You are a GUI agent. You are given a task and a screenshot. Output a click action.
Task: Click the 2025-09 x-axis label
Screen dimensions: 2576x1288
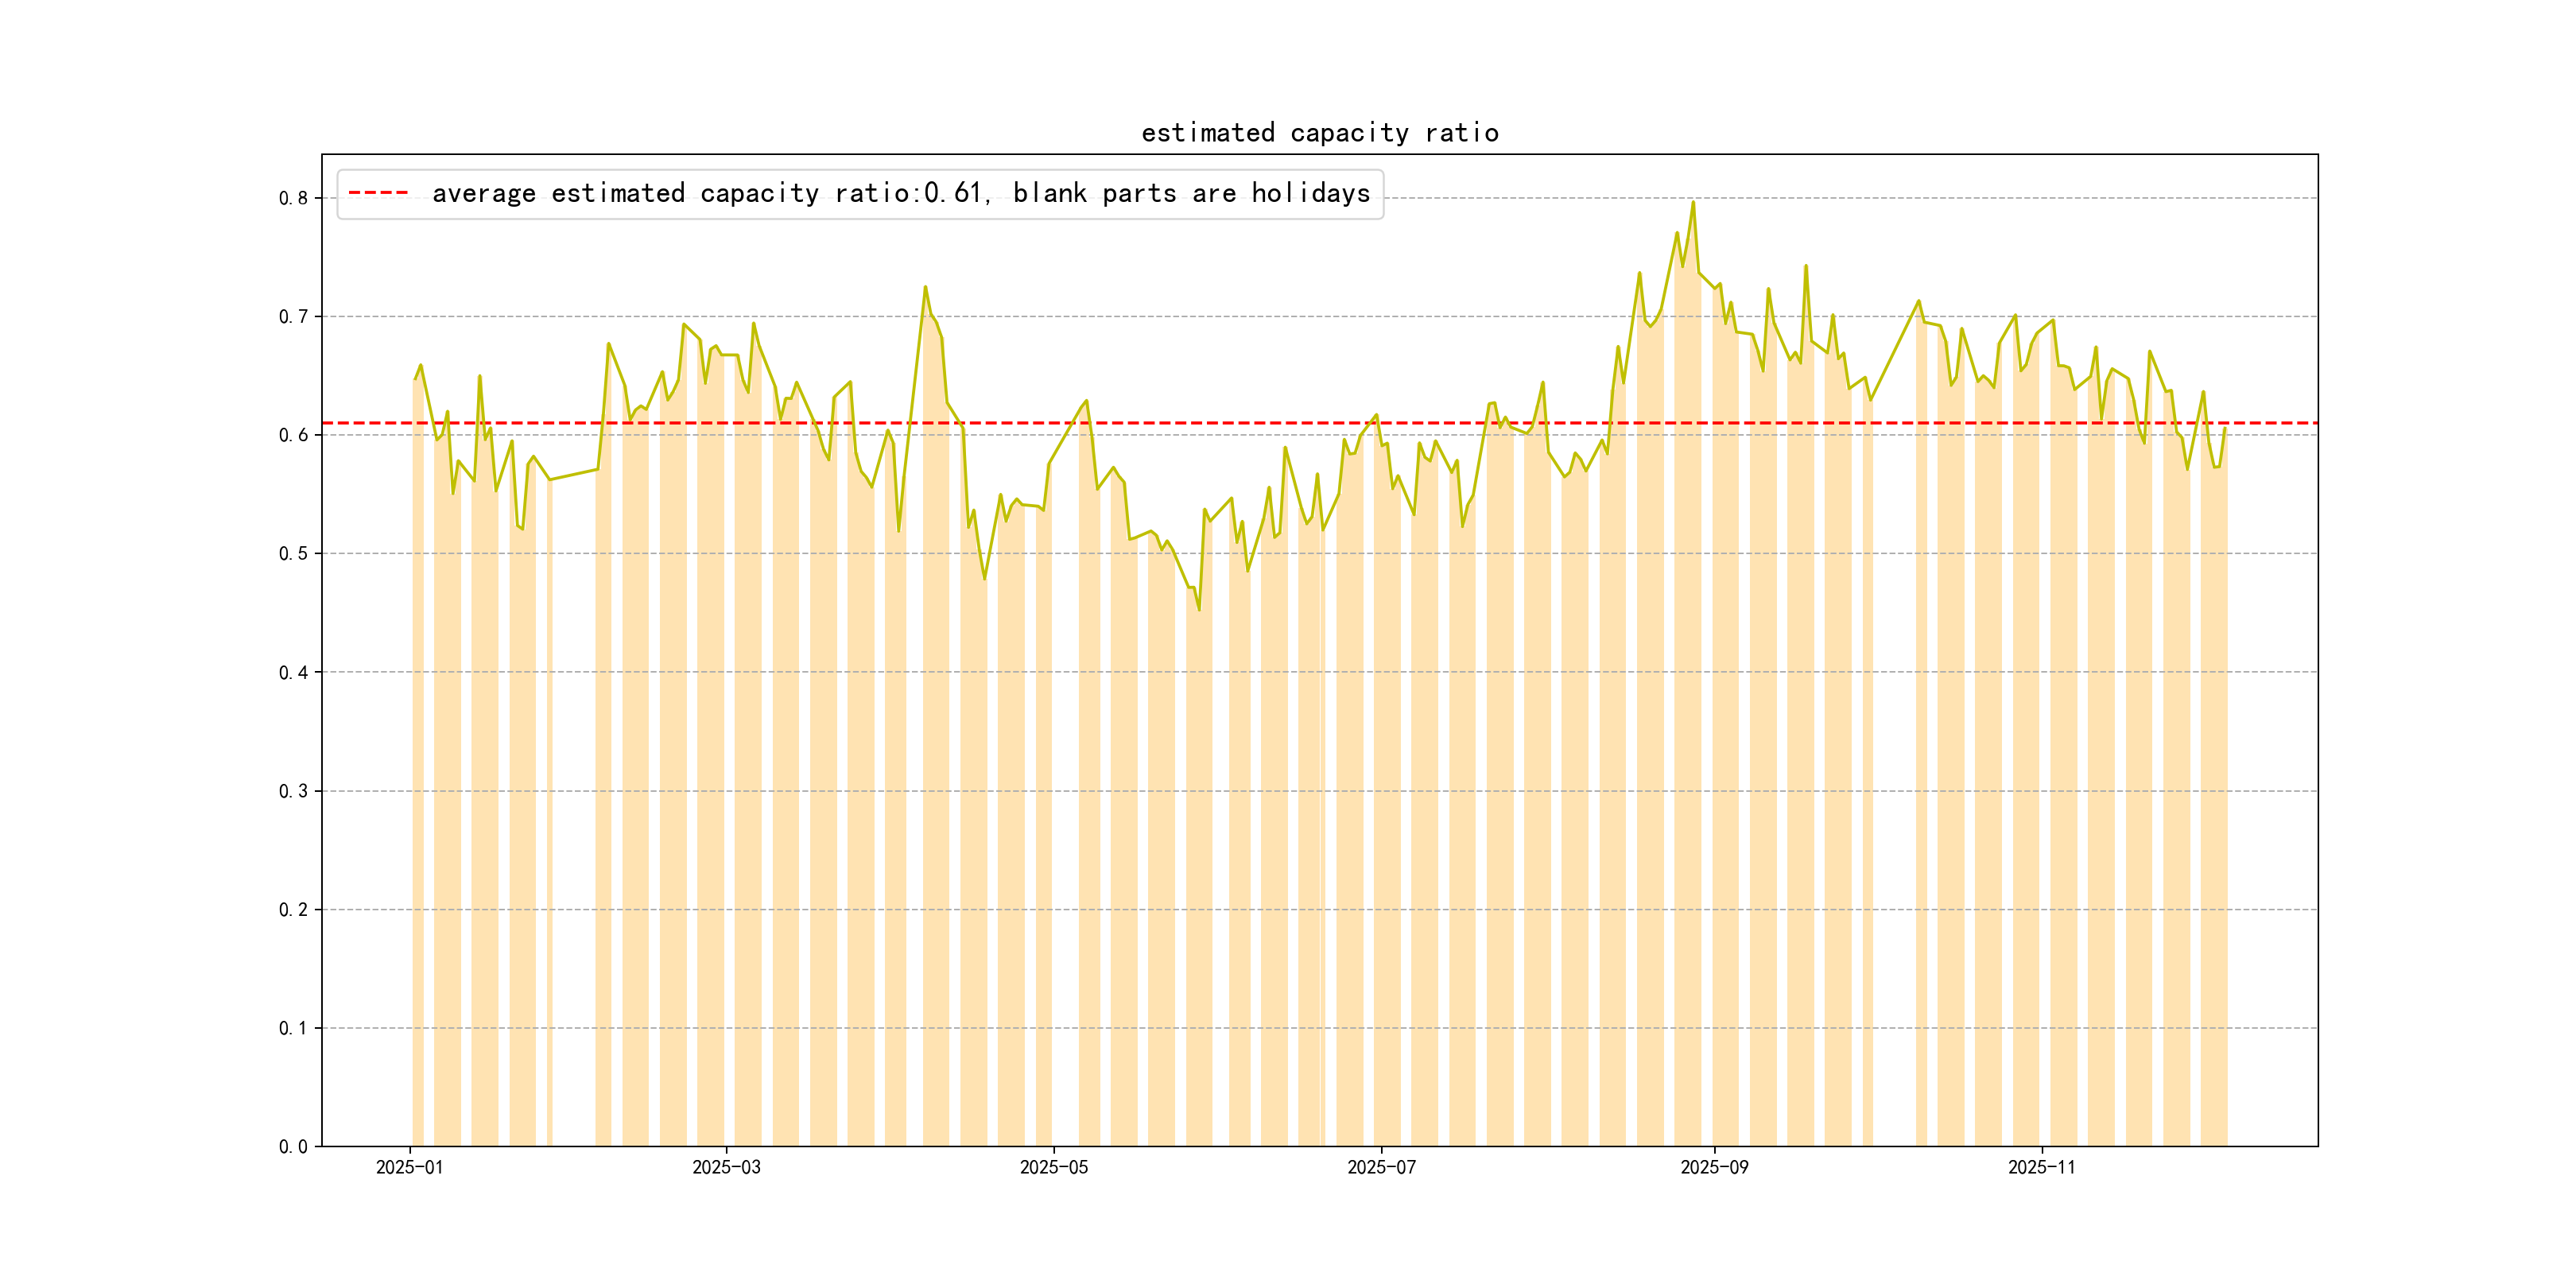tap(1714, 1167)
